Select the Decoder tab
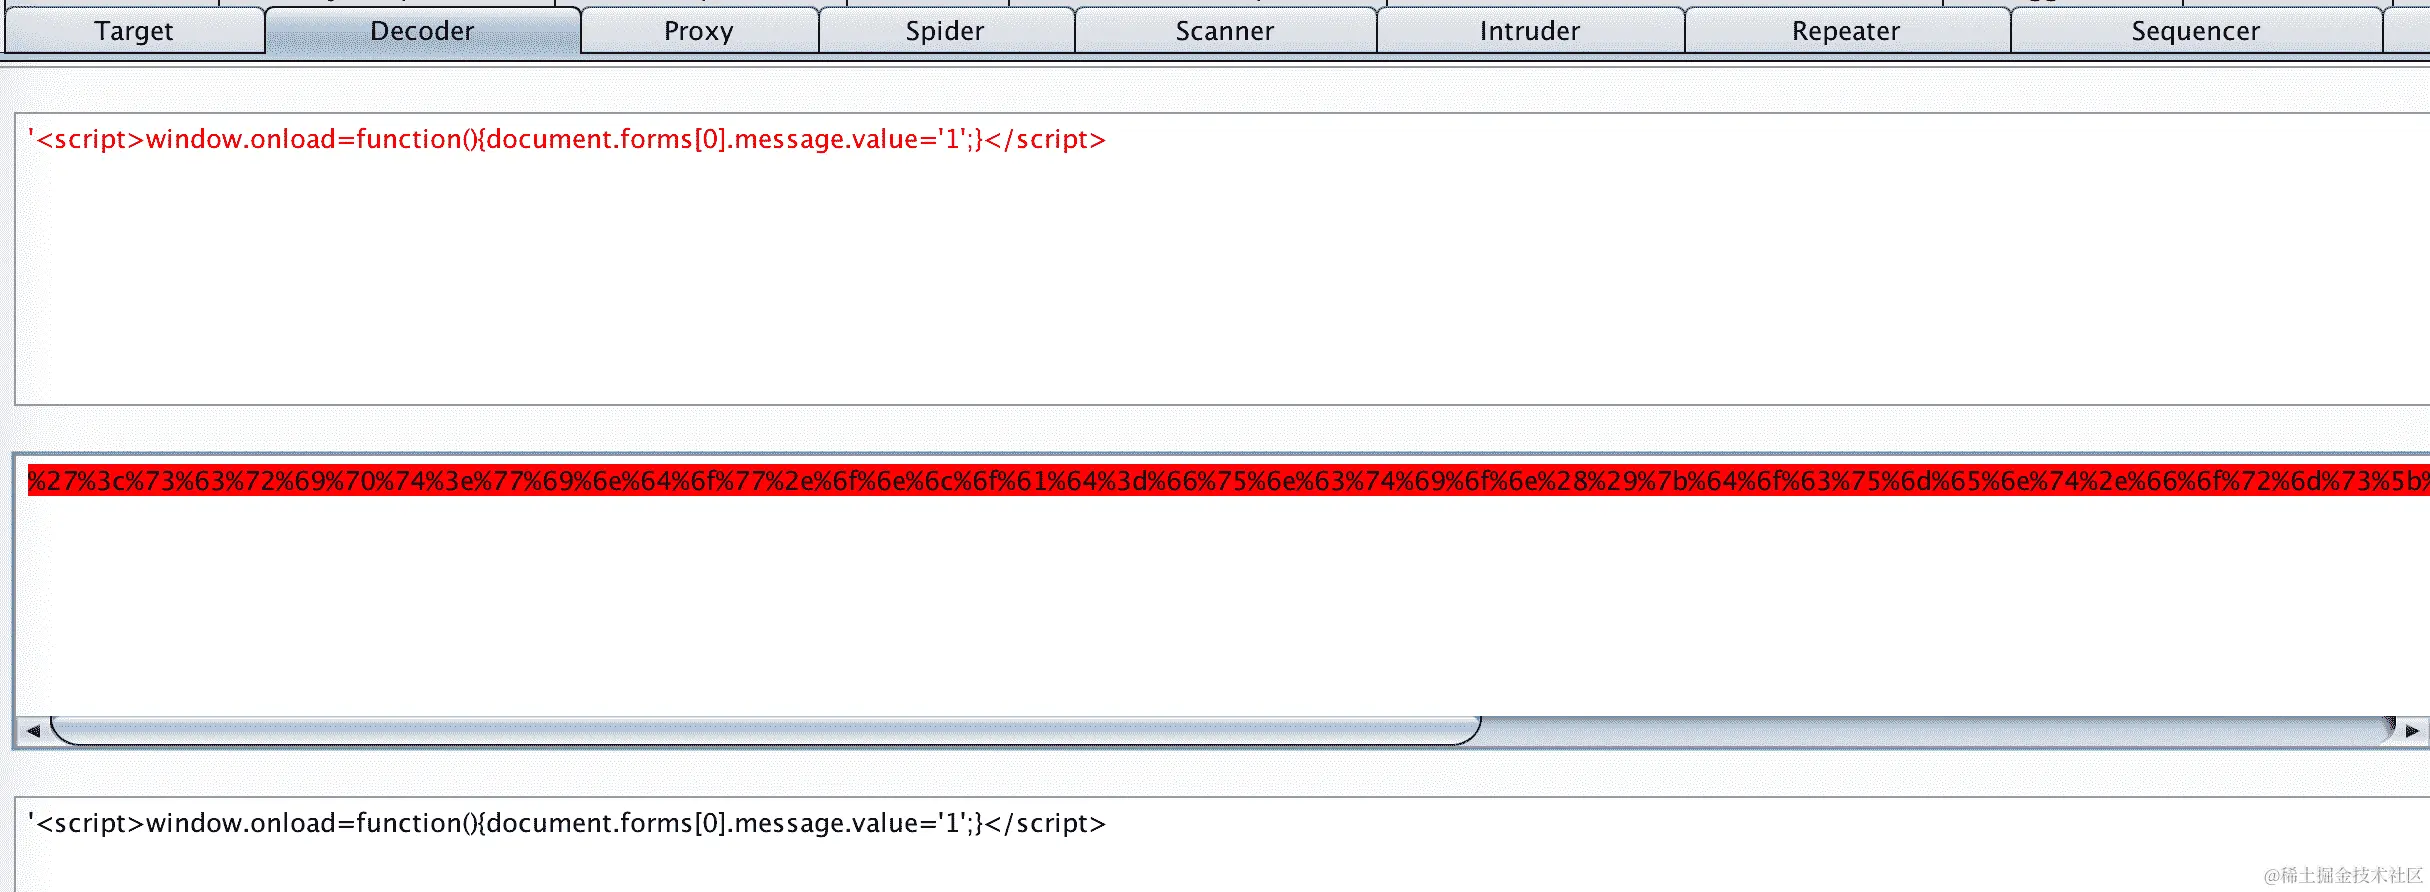This screenshot has width=2430, height=892. pos(422,31)
